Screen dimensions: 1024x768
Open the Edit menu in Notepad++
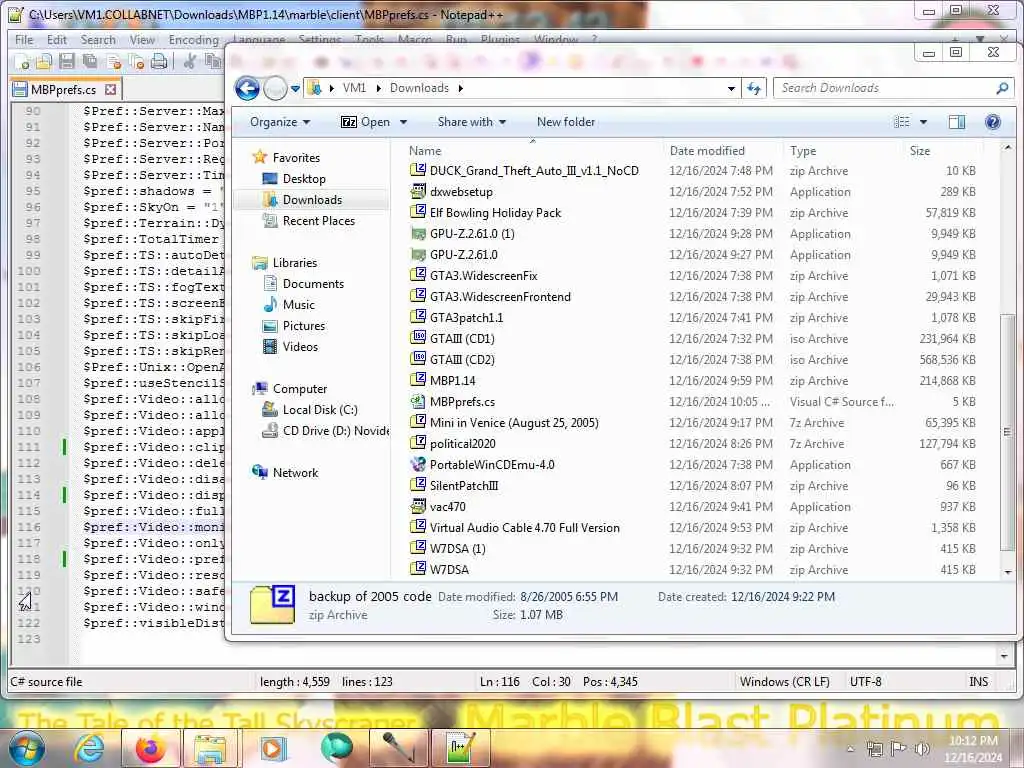coord(57,40)
